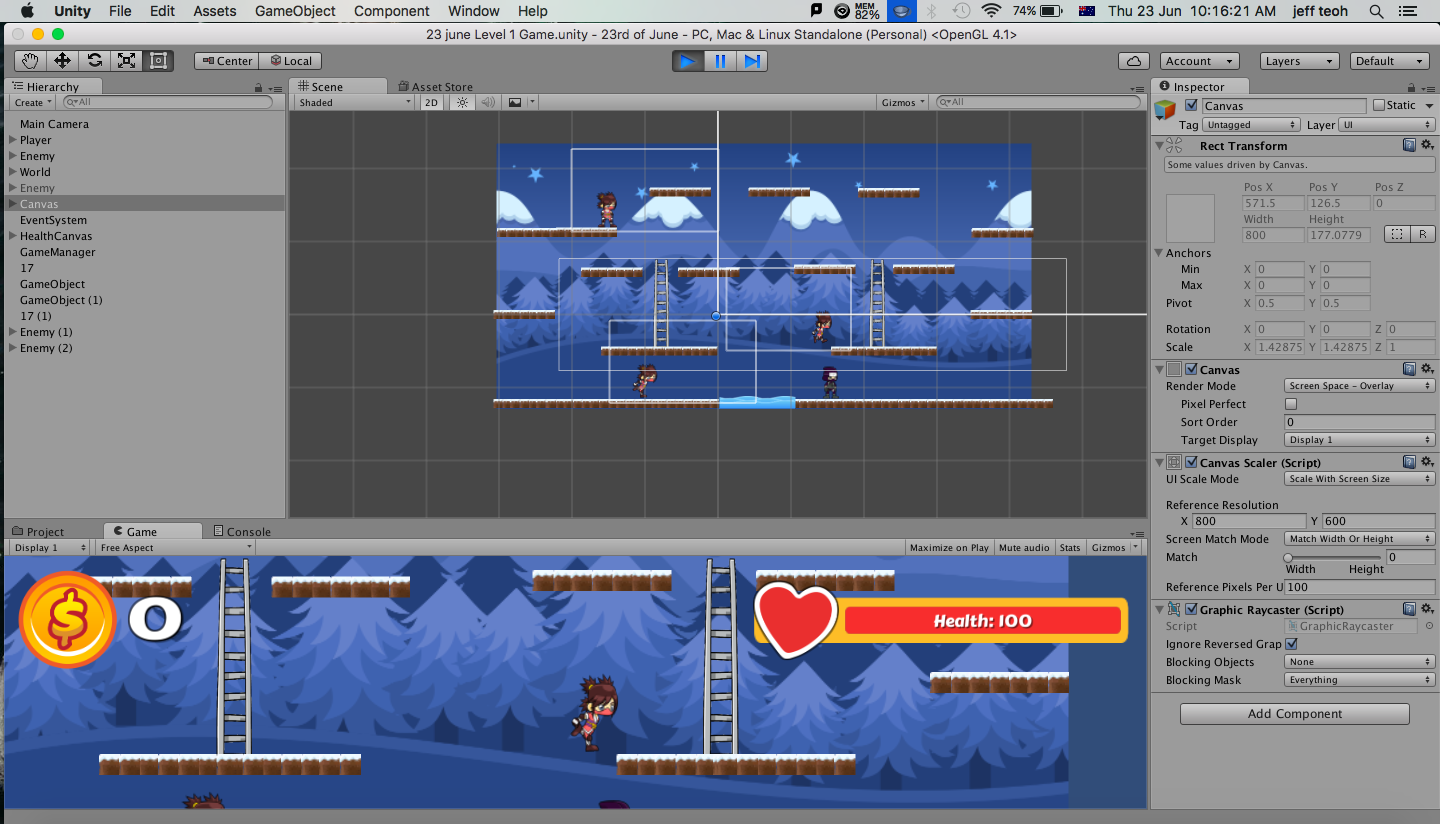Click the Step frame button
The image size is (1440, 824).
pyautogui.click(x=752, y=61)
